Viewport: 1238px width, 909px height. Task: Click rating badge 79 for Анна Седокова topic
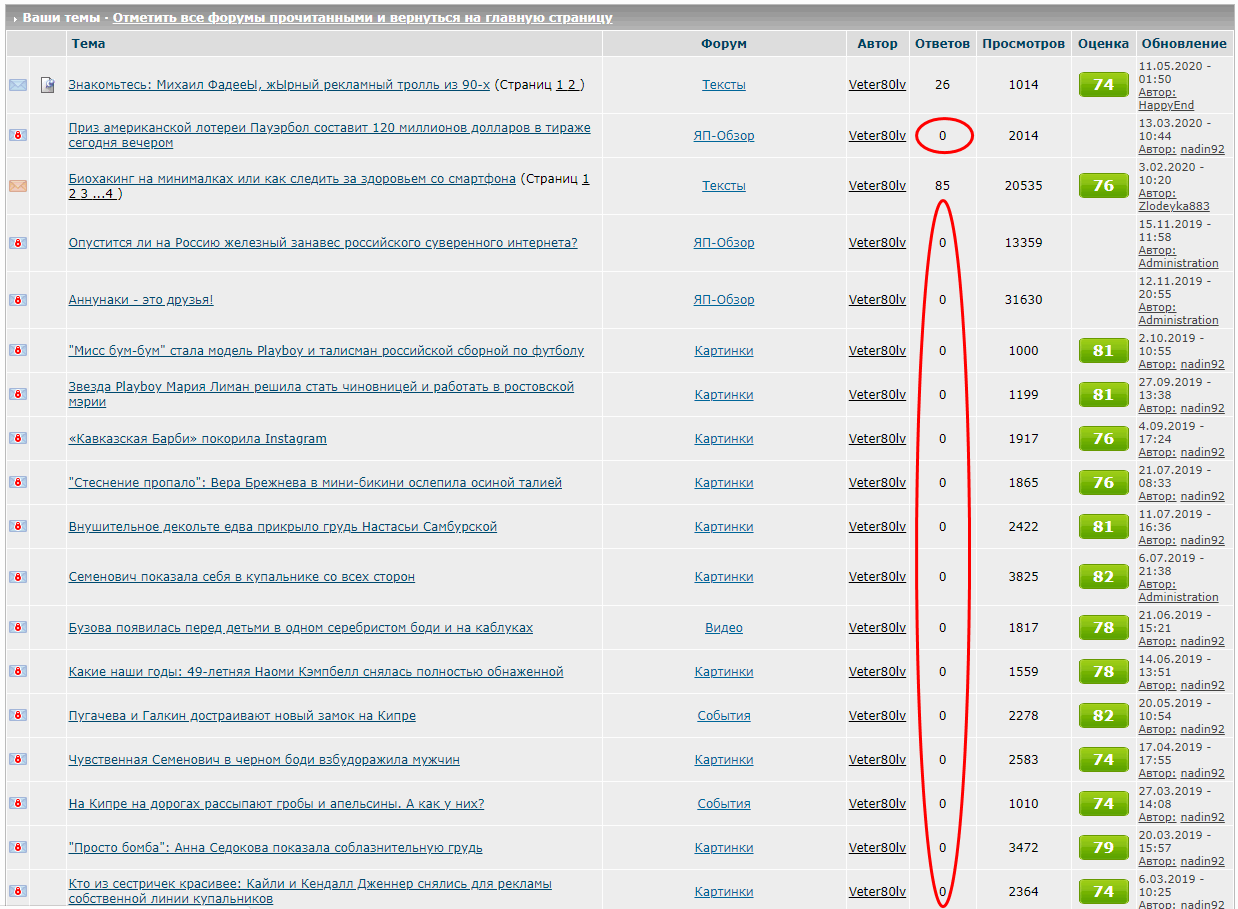[1103, 848]
